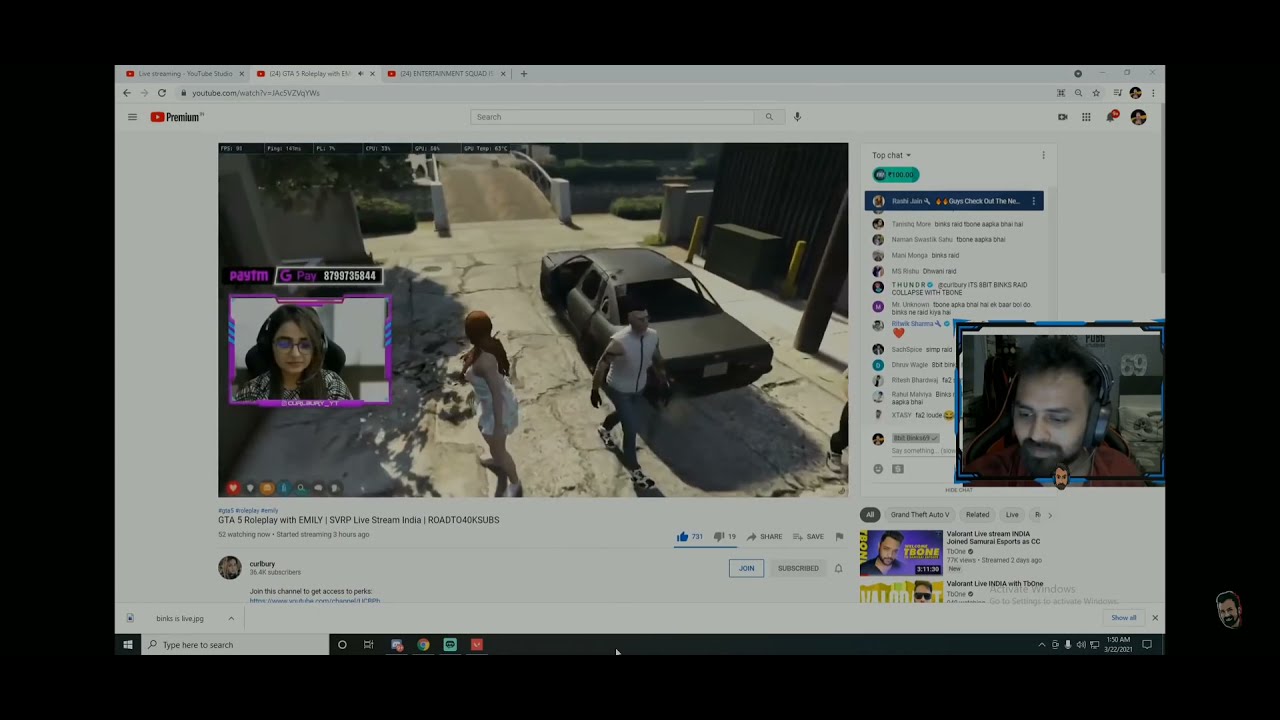Open Chrome from the taskbar
The height and width of the screenshot is (720, 1280).
(x=423, y=645)
